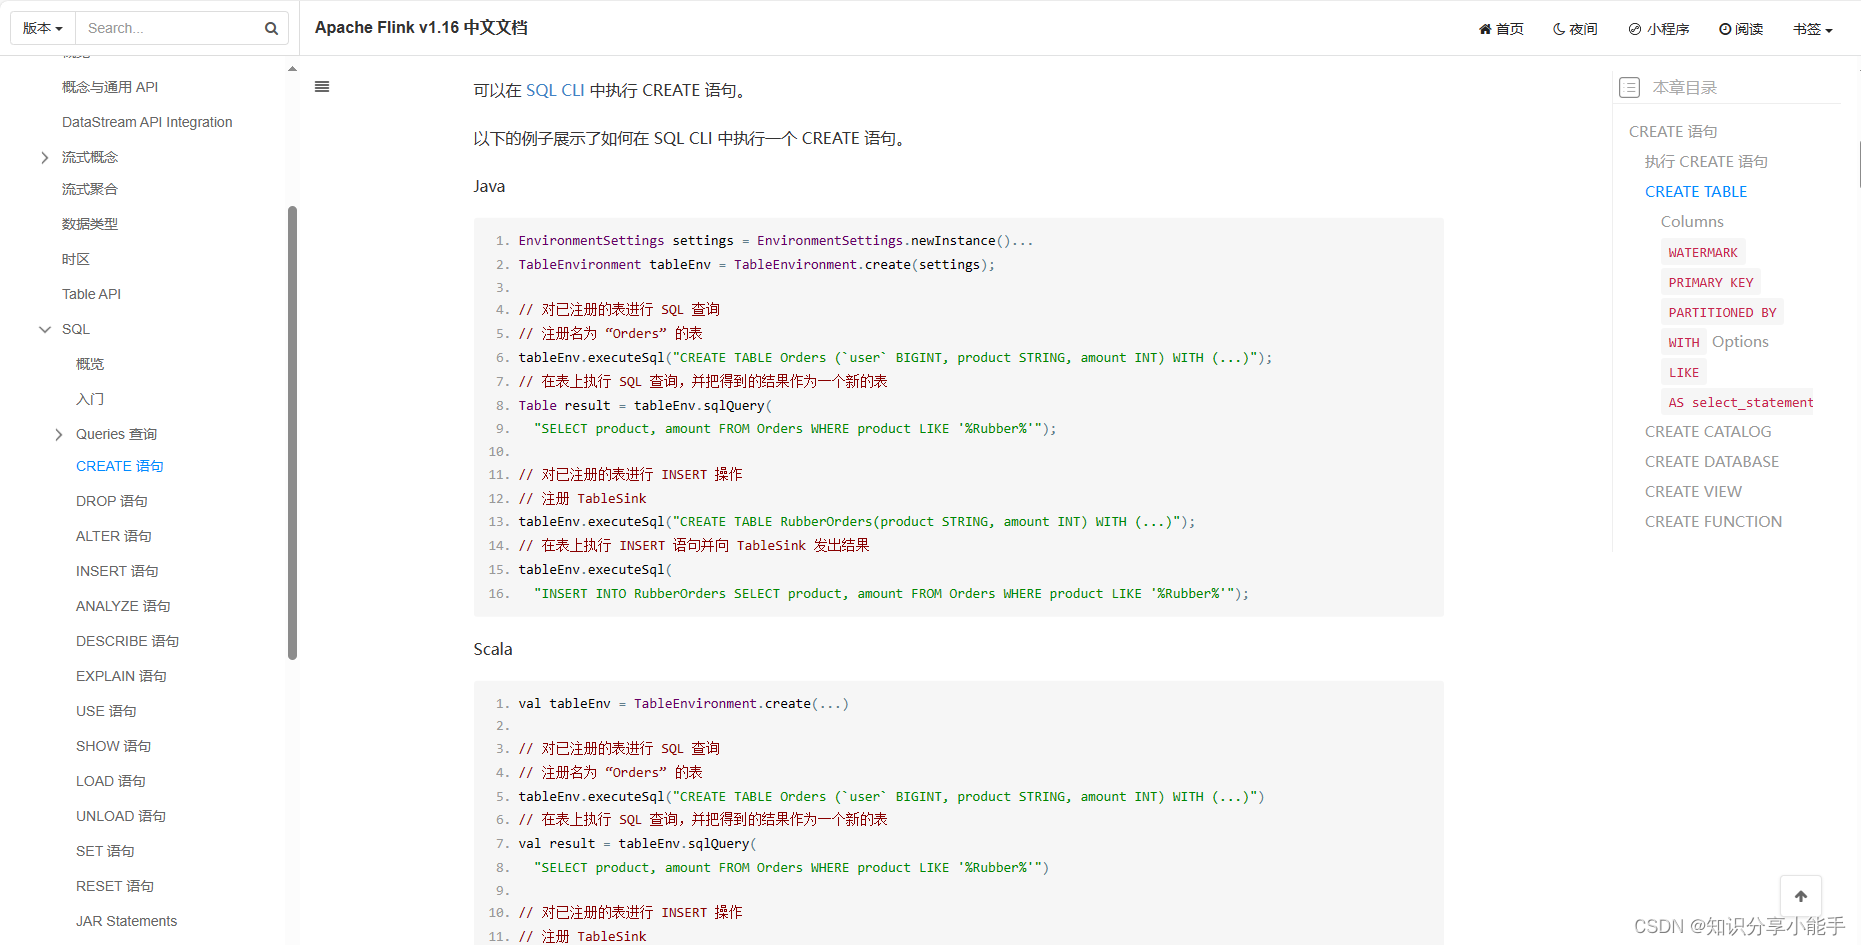This screenshot has width=1861, height=945.
Task: Open ANALYZE 语句 sidebar page
Action: pos(123,606)
